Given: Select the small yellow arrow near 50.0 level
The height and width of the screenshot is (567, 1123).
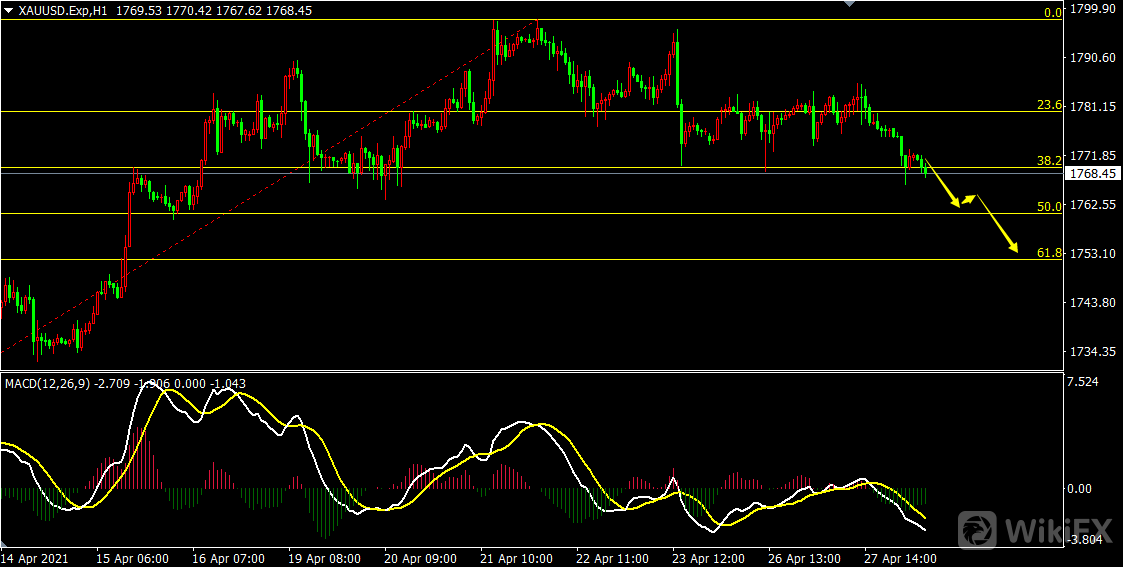Looking at the screenshot, I should [x=969, y=199].
